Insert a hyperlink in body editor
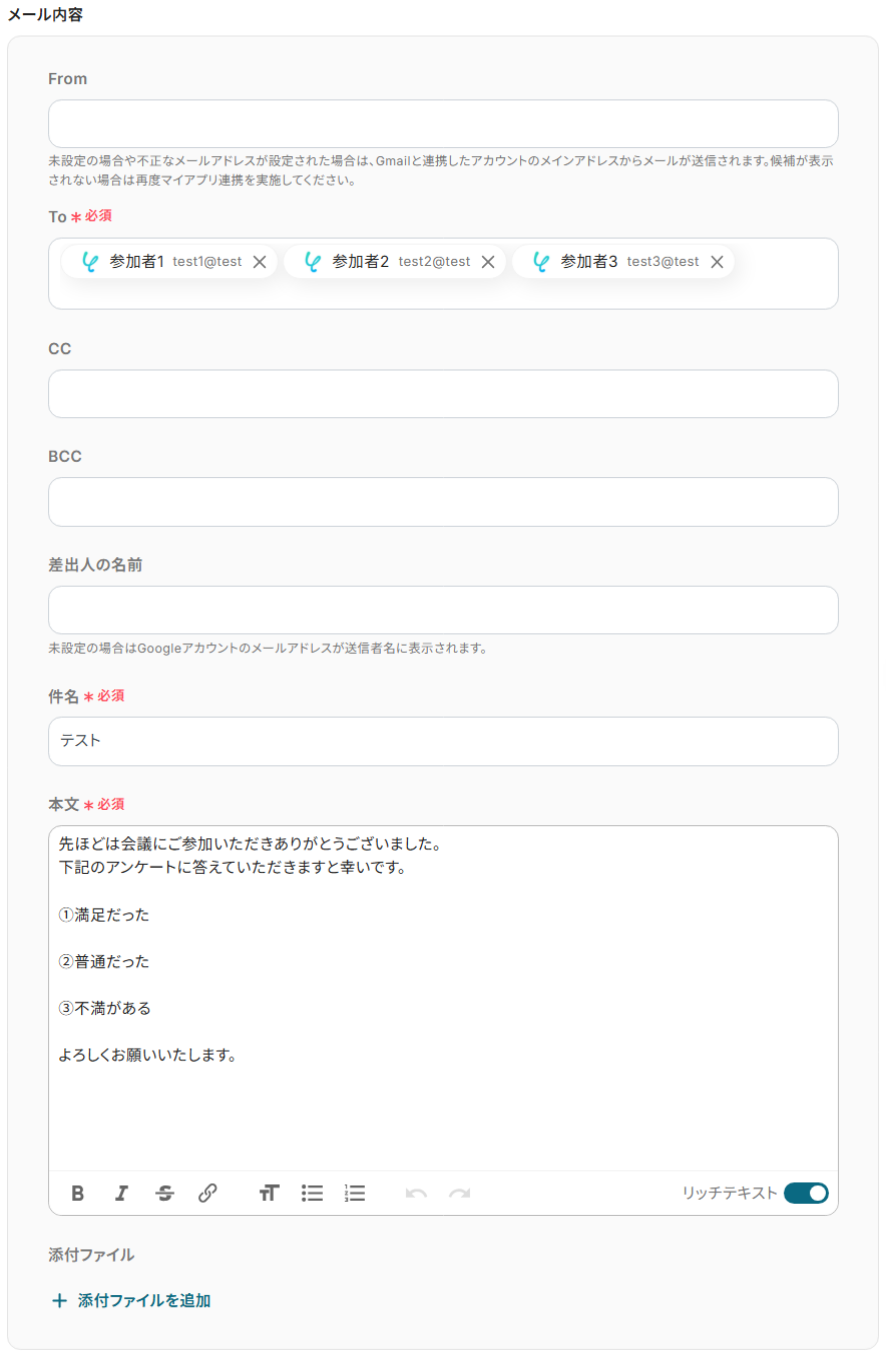The height and width of the screenshot is (1357, 886). point(208,1193)
